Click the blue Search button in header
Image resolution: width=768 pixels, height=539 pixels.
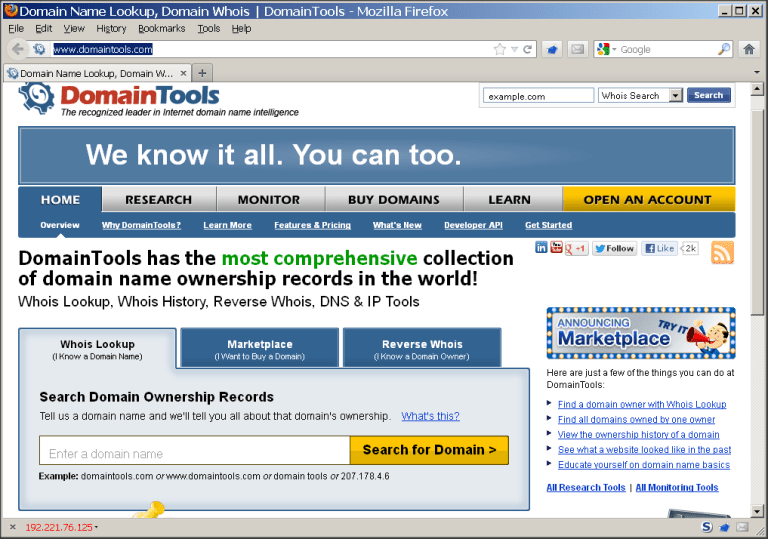[708, 95]
